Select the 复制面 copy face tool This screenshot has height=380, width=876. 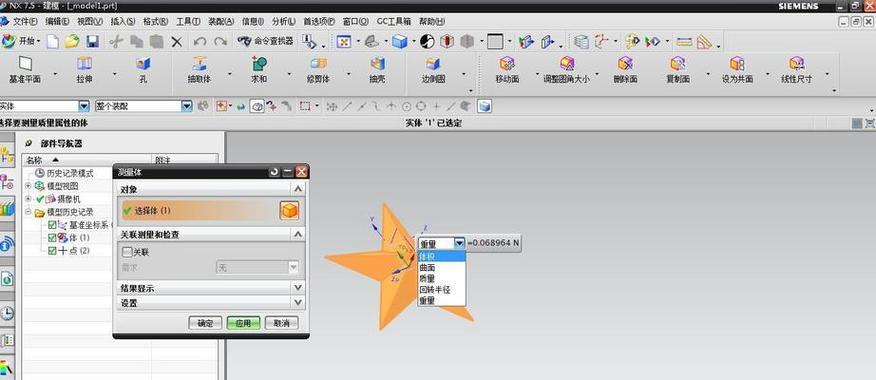tap(678, 70)
